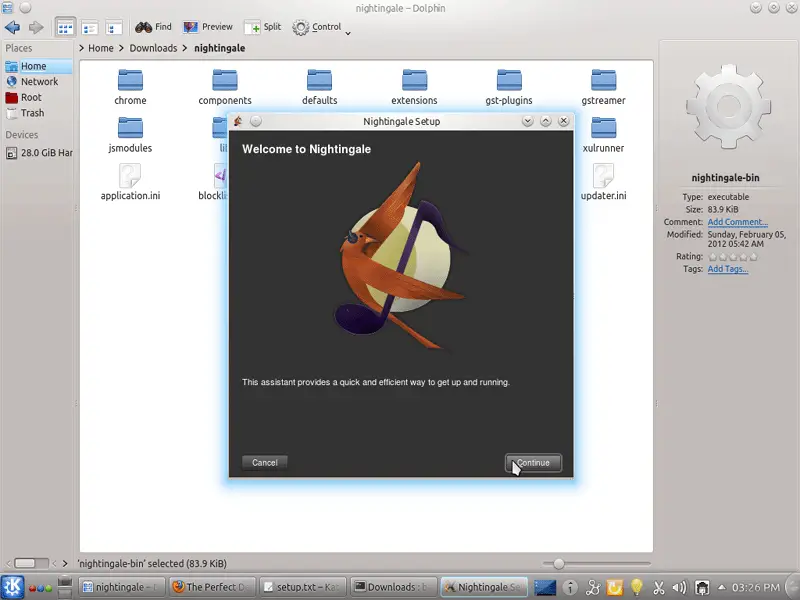
Task: Select the defaults folder
Action: click(x=319, y=87)
